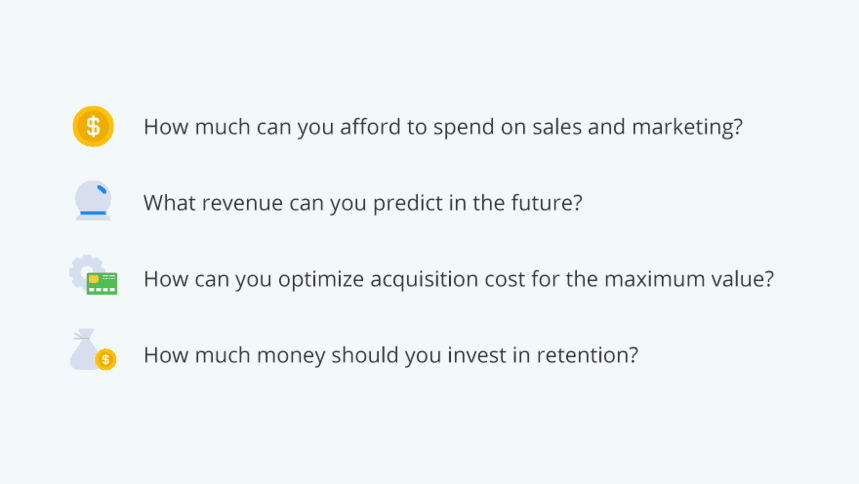Open the retention investment question

click(390, 355)
